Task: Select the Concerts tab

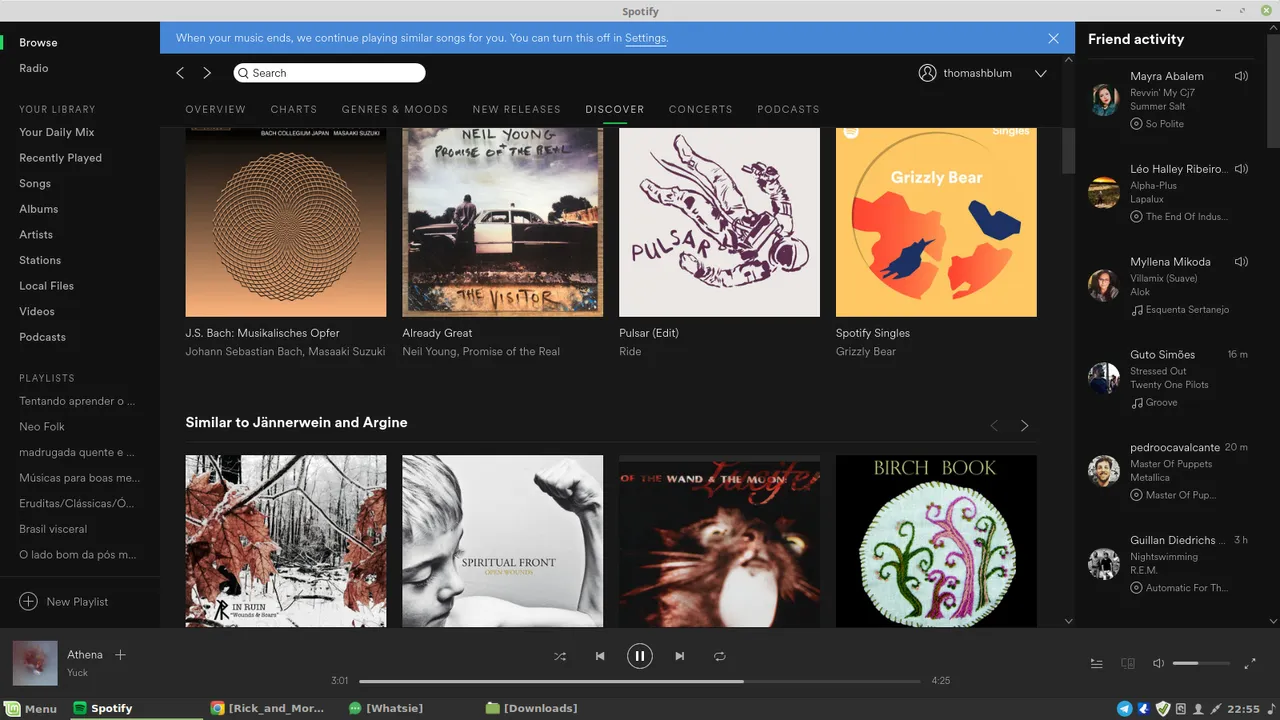Action: click(701, 109)
